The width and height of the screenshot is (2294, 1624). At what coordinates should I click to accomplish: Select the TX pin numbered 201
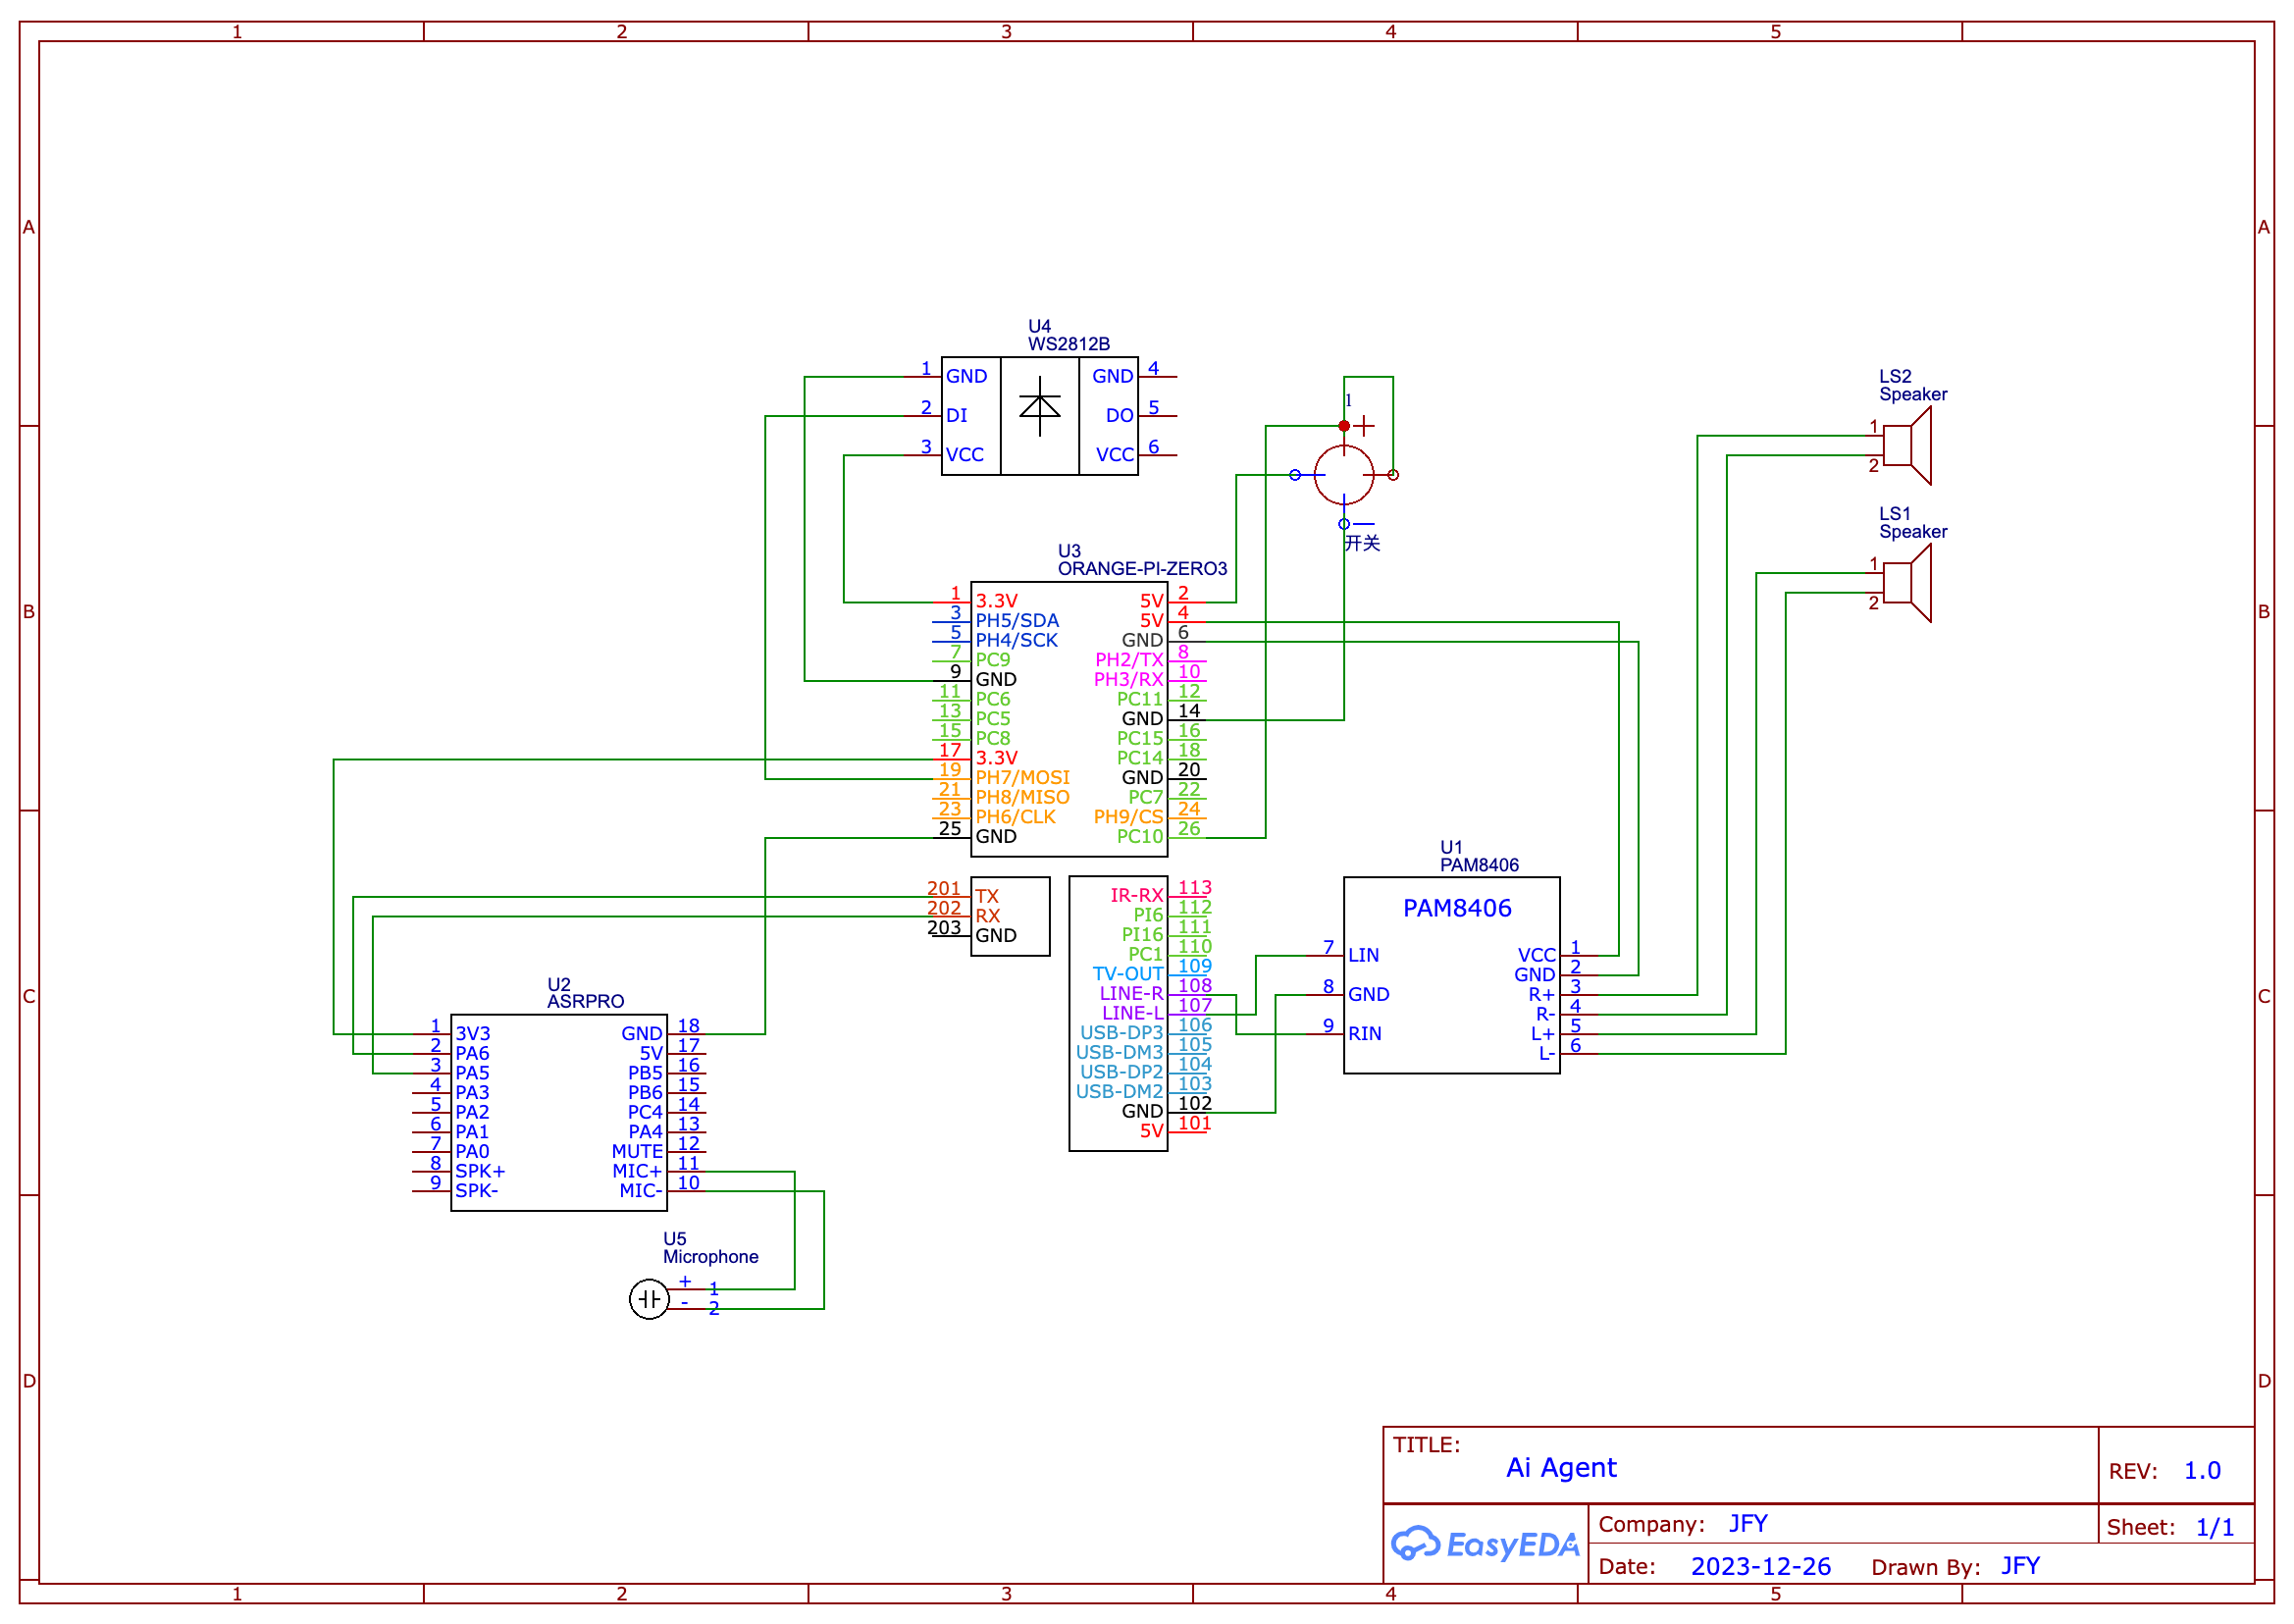[x=987, y=897]
